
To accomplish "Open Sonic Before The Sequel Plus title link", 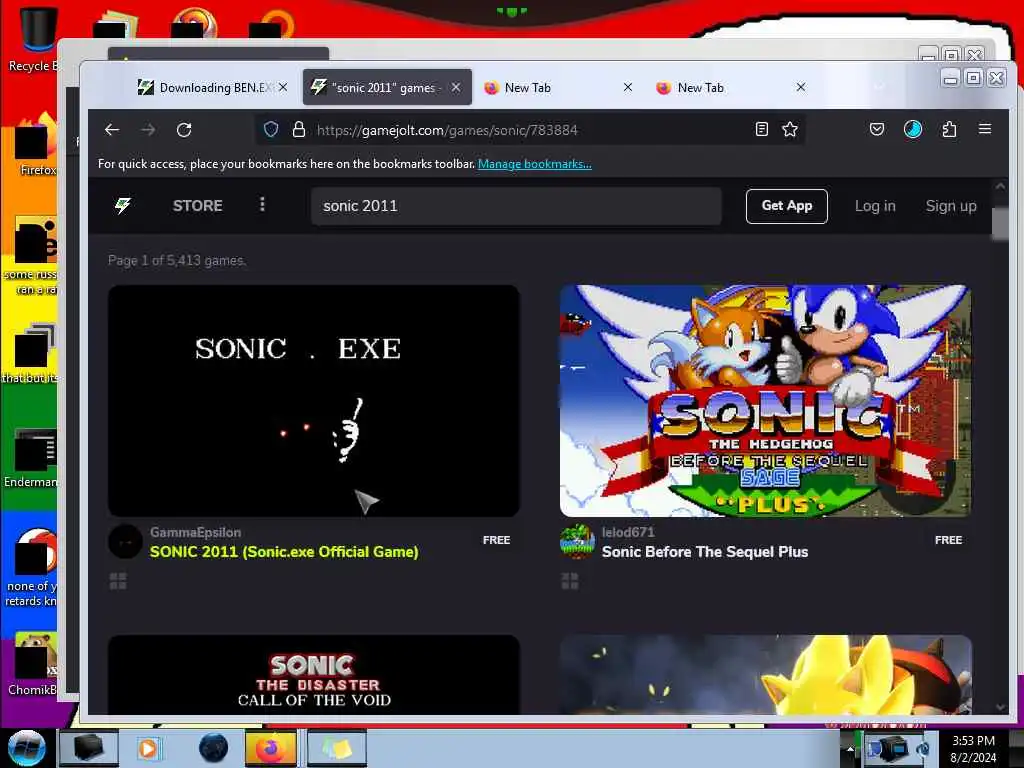I will (x=705, y=552).
